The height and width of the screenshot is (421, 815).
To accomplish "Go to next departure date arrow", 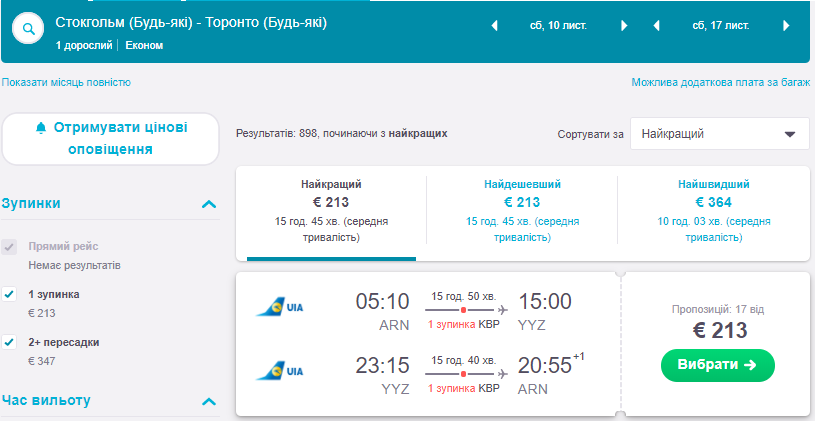I will click(x=624, y=26).
